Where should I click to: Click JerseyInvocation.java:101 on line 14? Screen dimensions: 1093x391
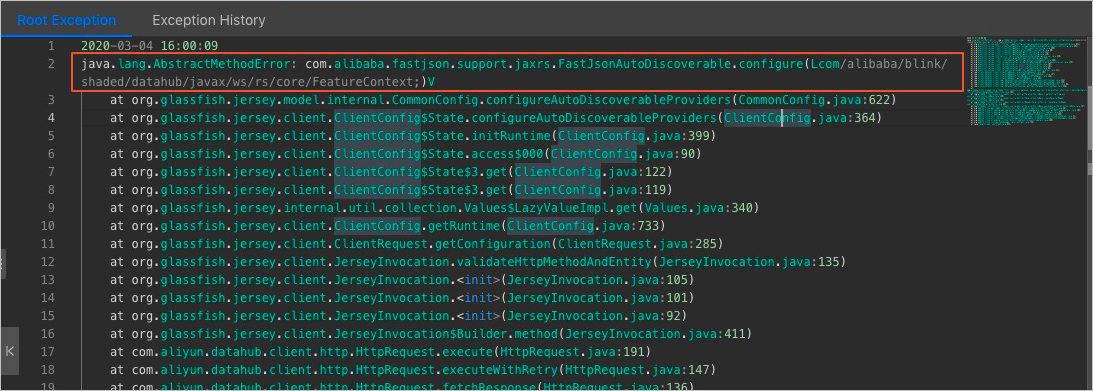point(596,298)
